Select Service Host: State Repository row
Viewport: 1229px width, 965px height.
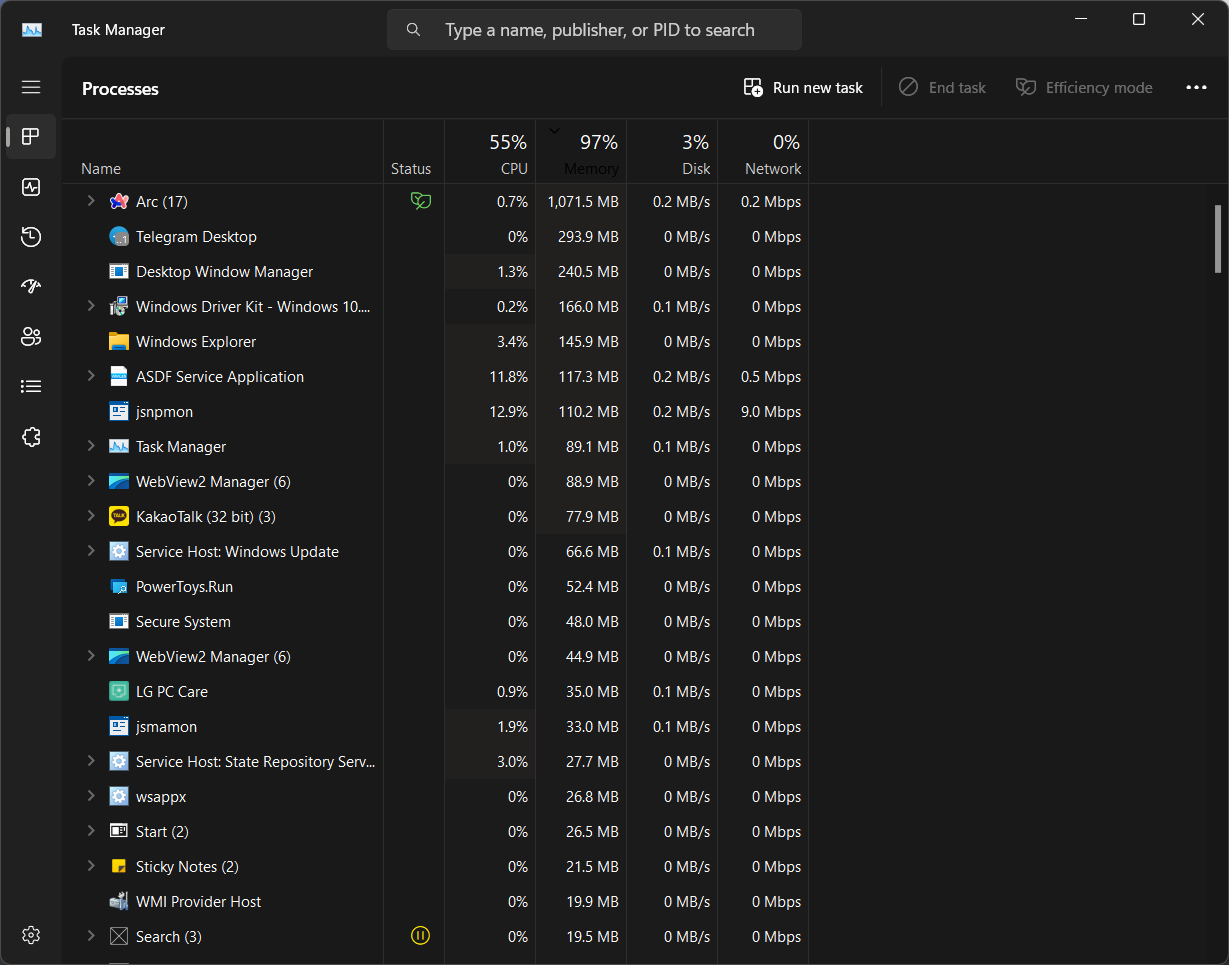(x=435, y=761)
